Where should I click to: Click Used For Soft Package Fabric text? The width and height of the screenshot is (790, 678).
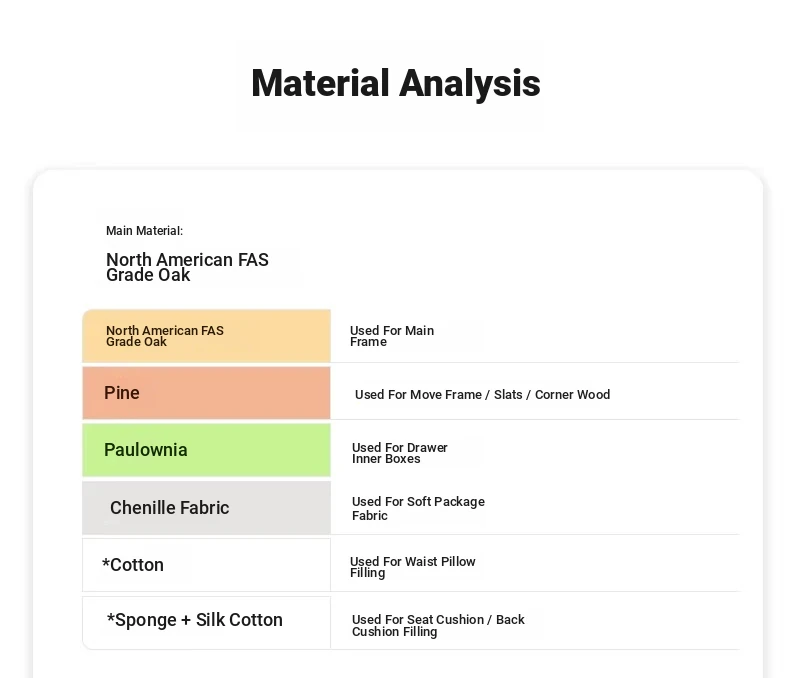click(x=418, y=508)
